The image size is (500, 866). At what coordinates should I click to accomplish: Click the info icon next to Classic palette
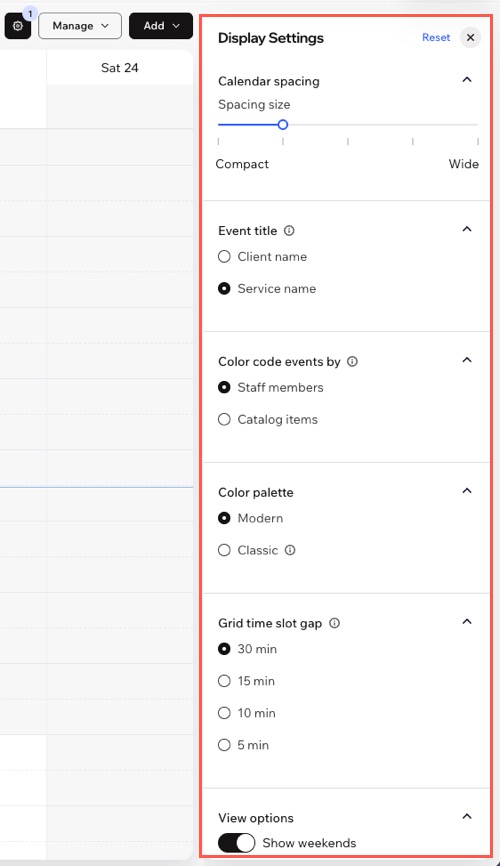click(290, 550)
